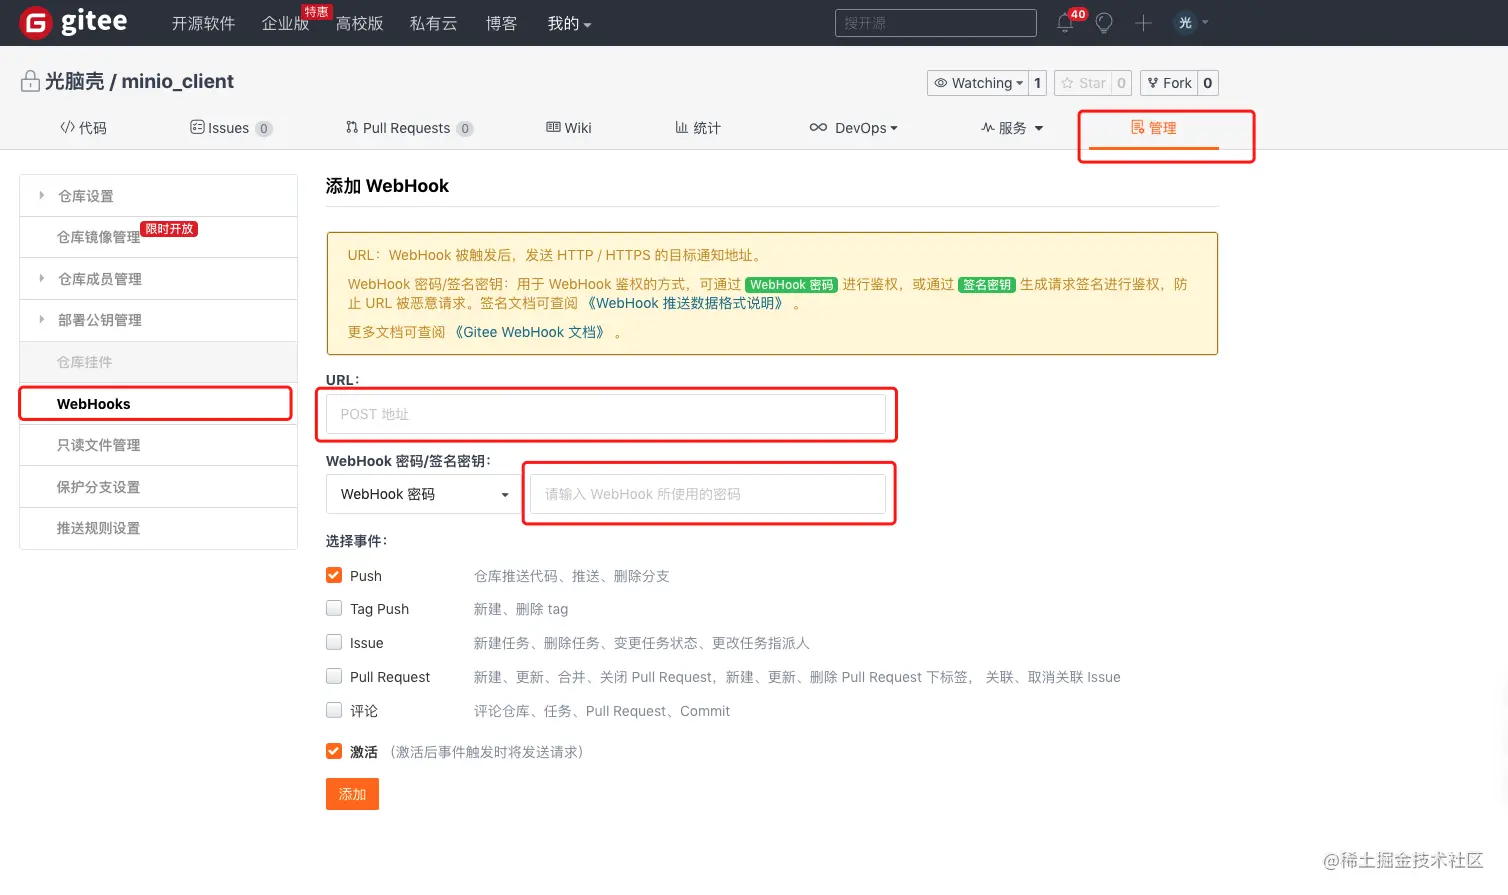Check the Tag Push event checkbox
The image size is (1508, 895).
[334, 608]
